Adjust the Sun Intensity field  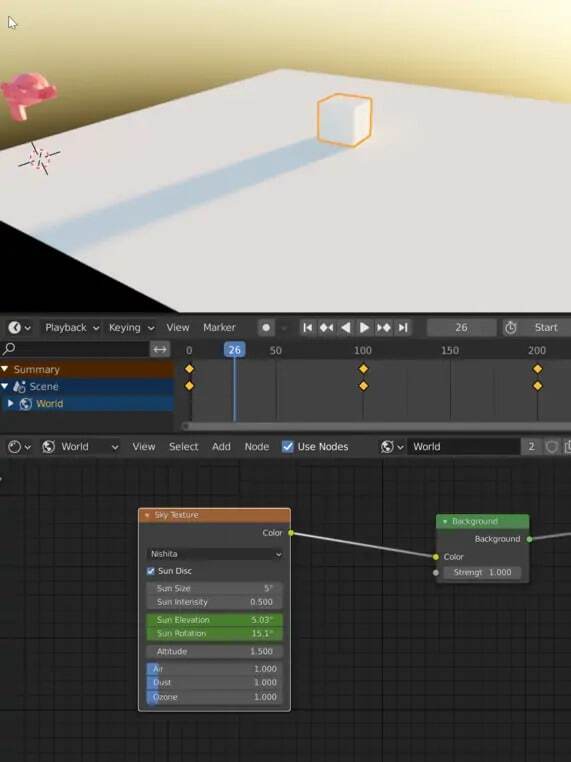(214, 602)
